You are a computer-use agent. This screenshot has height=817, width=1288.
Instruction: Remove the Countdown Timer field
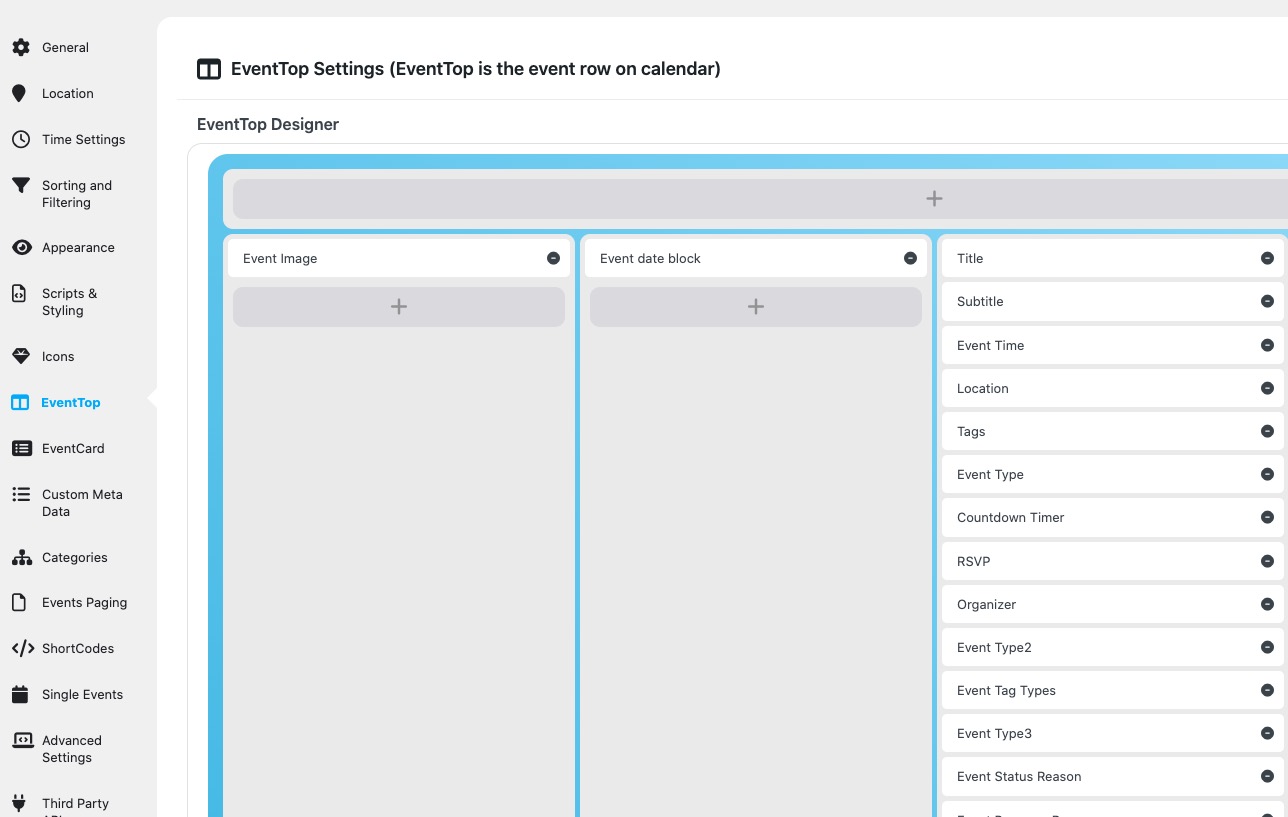1267,517
